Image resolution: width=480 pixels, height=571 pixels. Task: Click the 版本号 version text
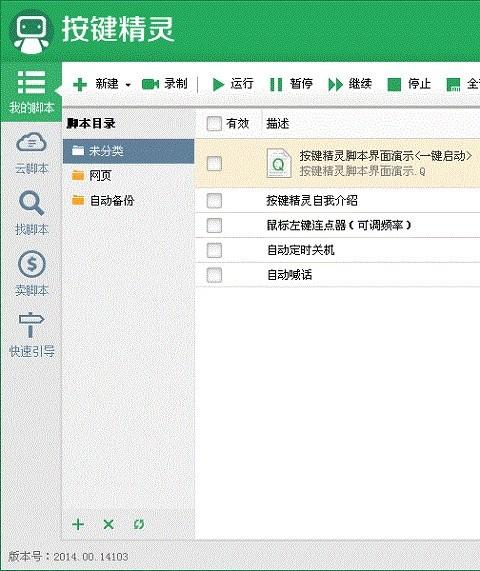pos(68,556)
